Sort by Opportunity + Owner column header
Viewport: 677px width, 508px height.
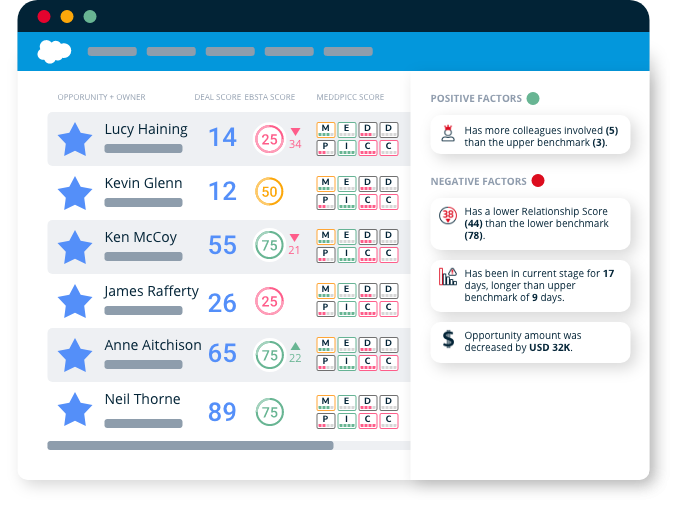tap(101, 97)
